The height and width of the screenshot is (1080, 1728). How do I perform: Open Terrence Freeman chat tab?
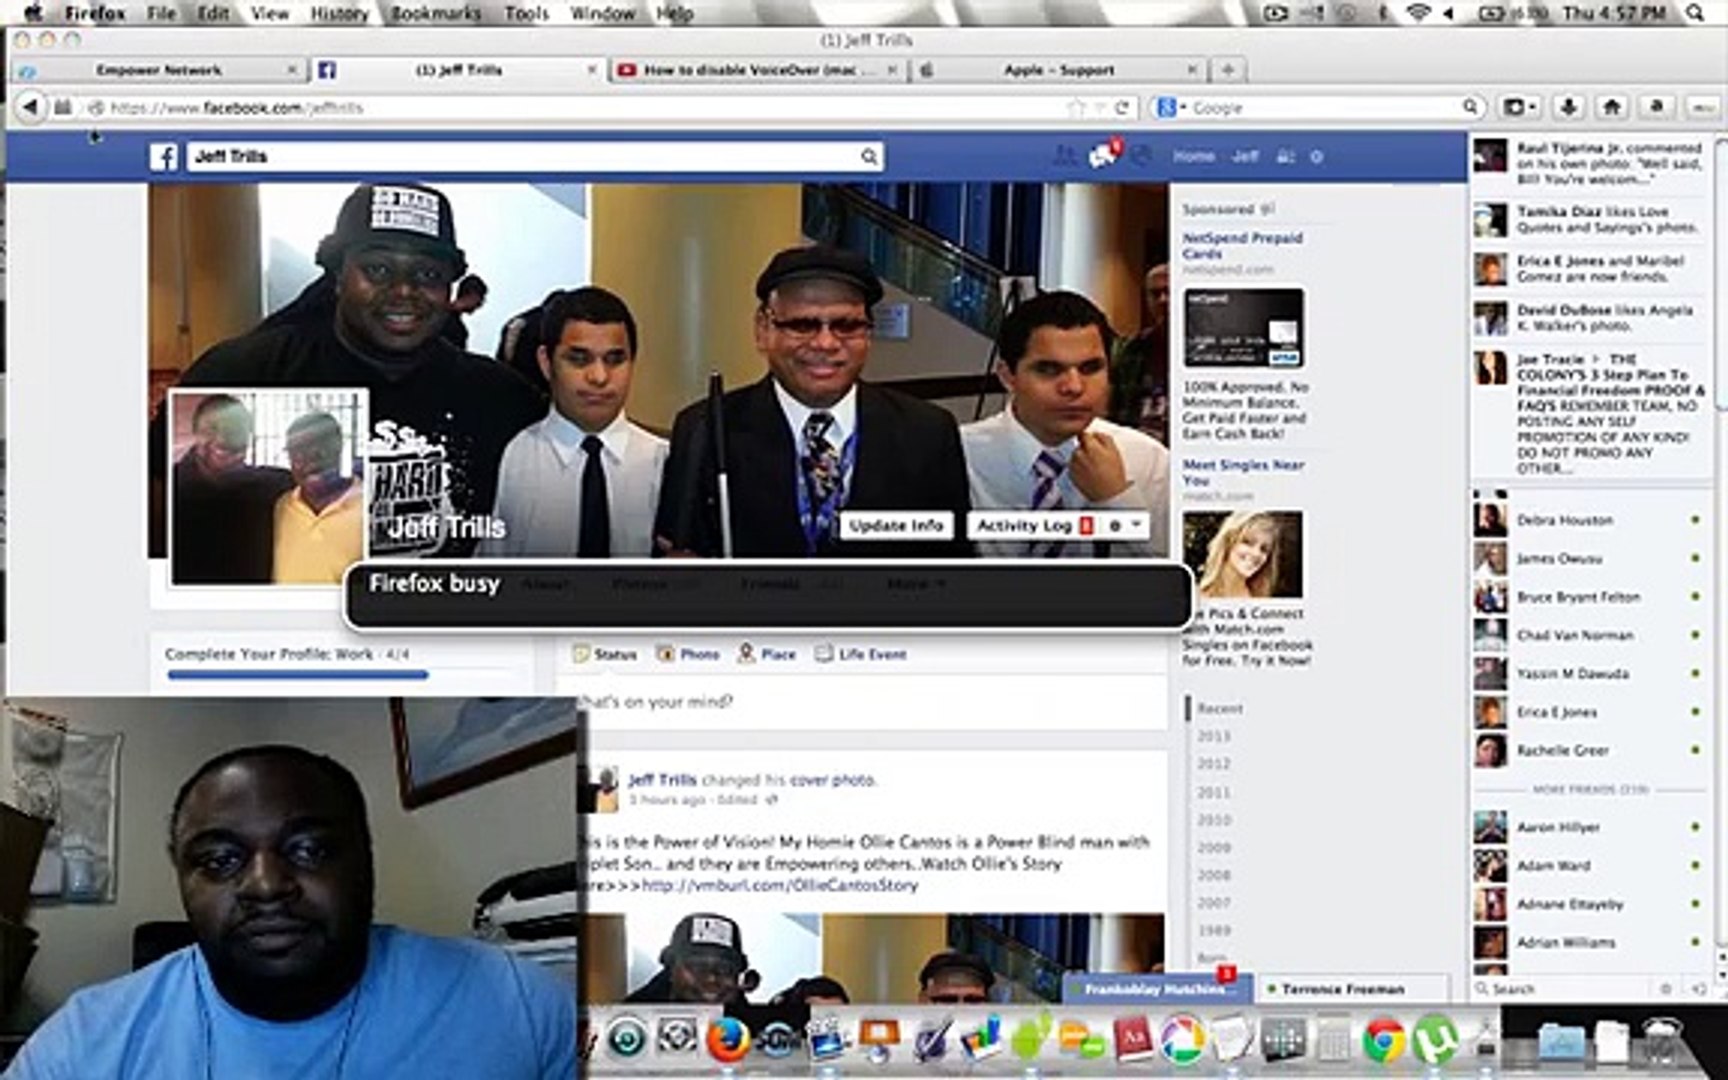click(1353, 989)
